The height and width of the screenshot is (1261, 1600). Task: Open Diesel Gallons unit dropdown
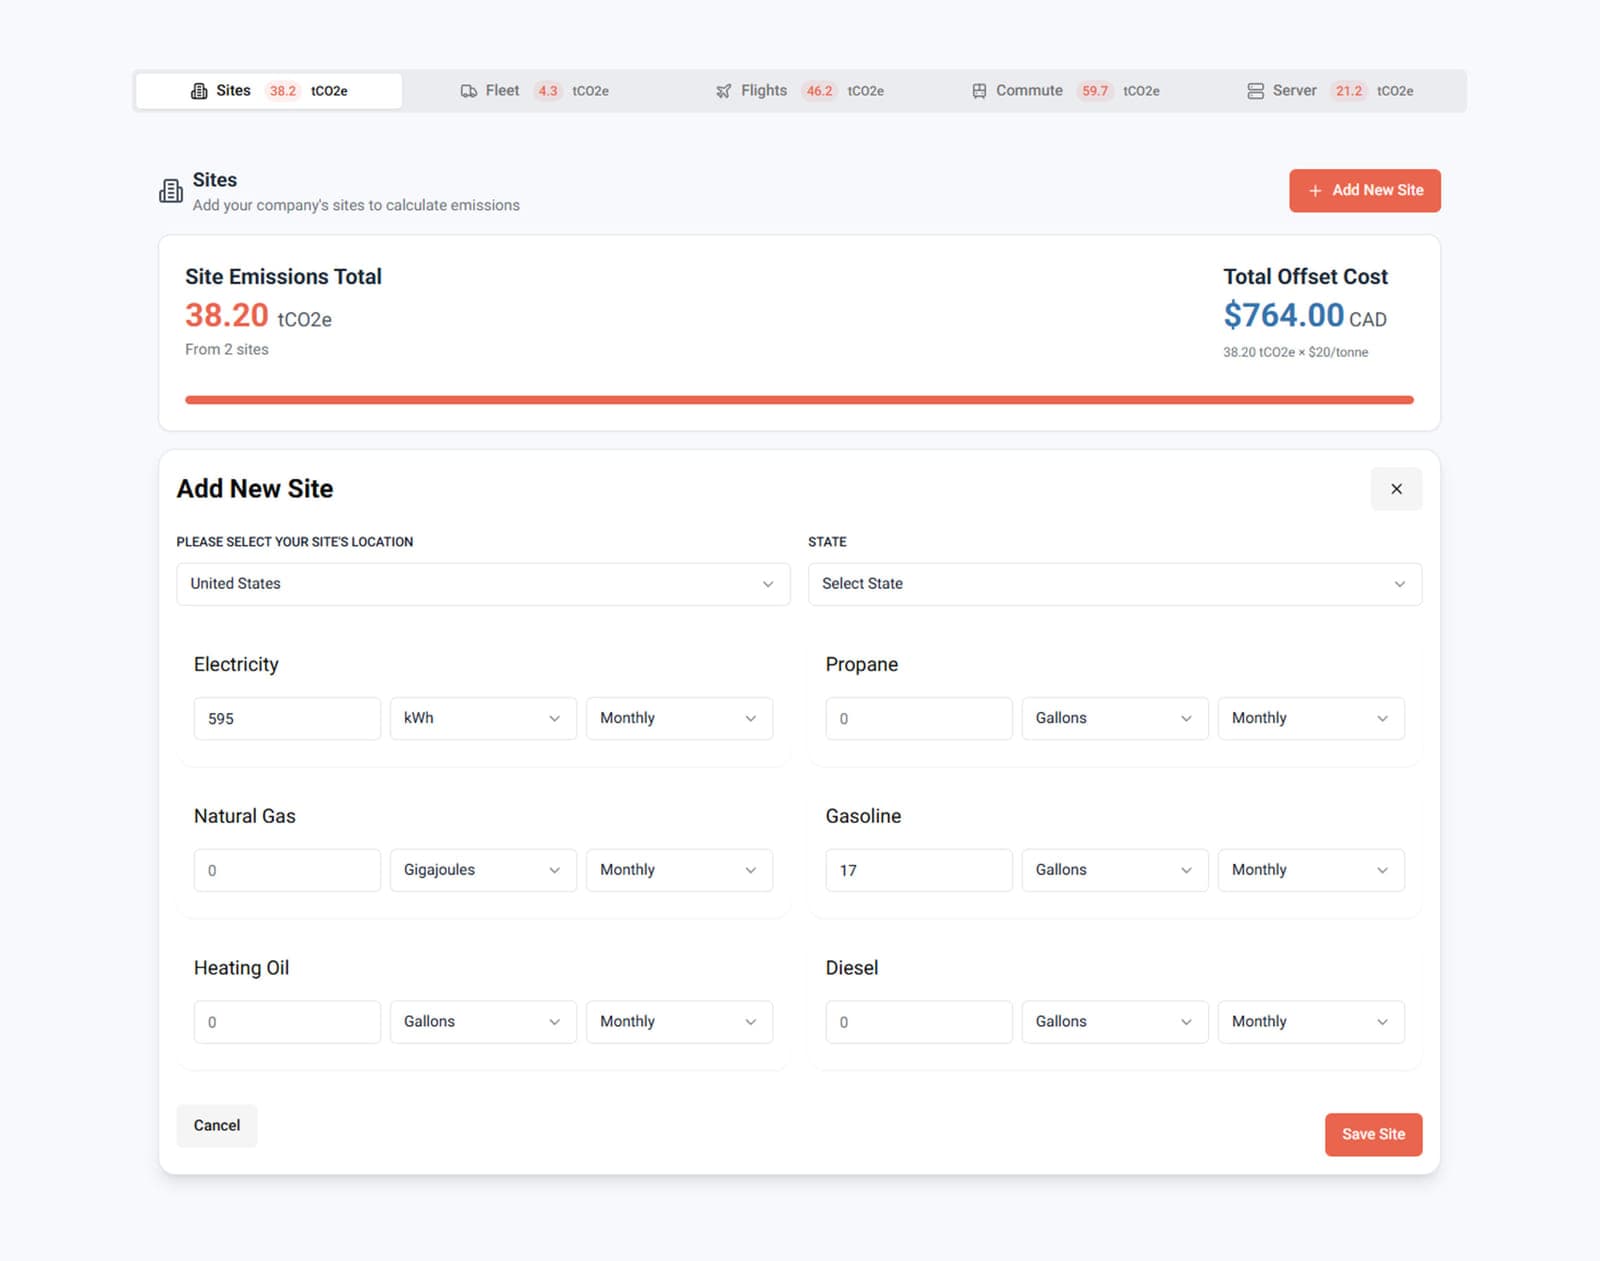point(1115,1022)
